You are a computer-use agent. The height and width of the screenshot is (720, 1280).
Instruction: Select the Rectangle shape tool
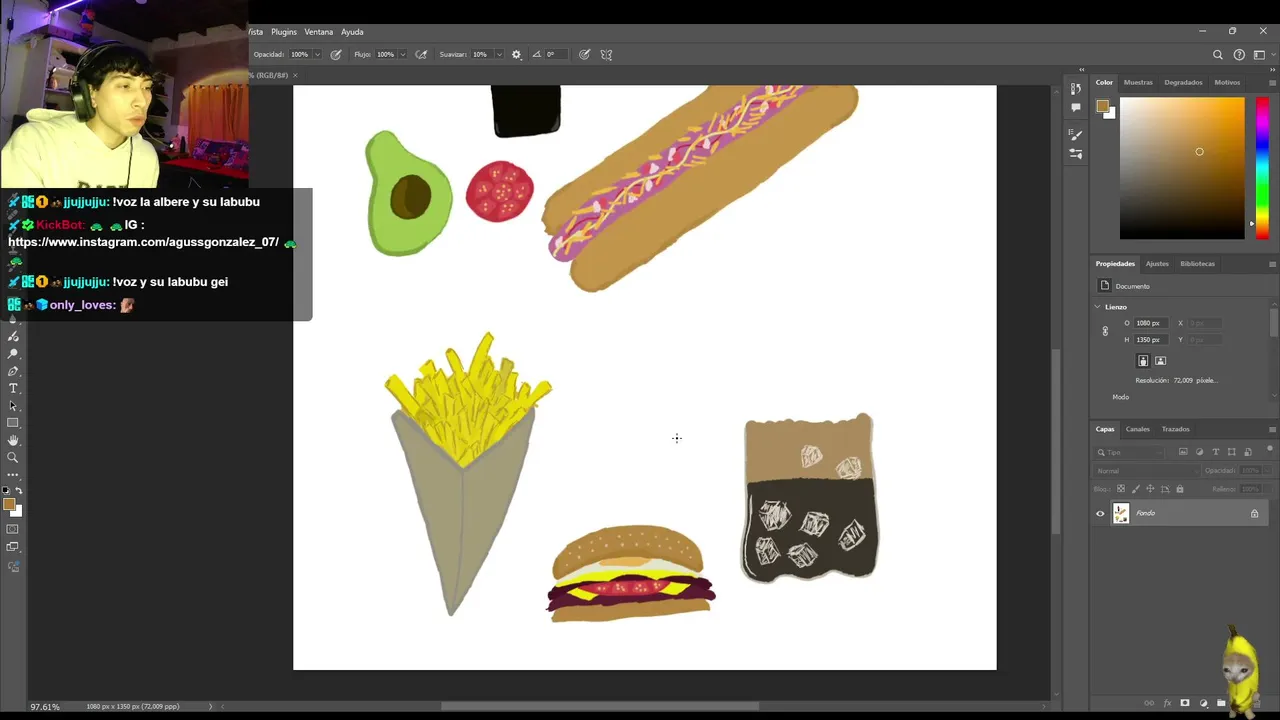[13, 423]
